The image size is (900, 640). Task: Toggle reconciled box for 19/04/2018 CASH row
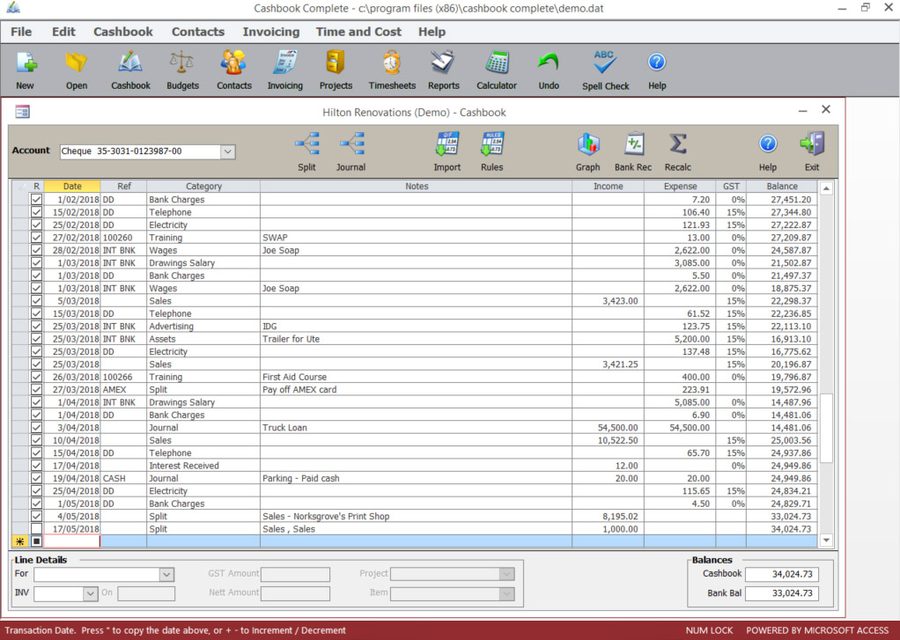tap(37, 478)
